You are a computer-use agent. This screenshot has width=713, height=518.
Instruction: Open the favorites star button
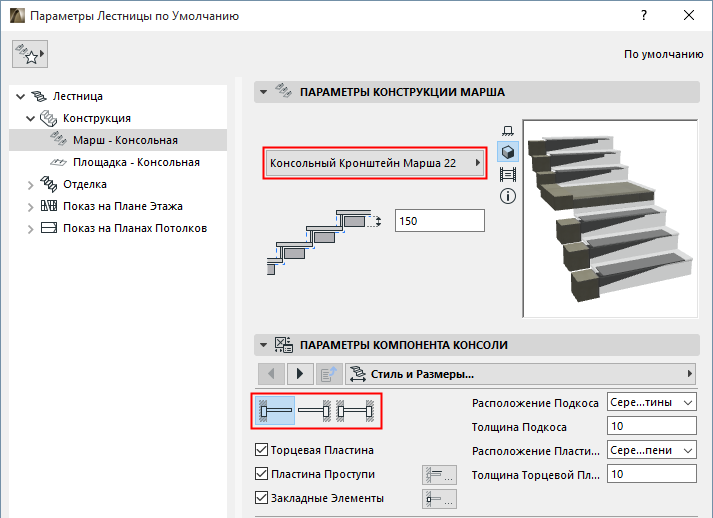30,54
